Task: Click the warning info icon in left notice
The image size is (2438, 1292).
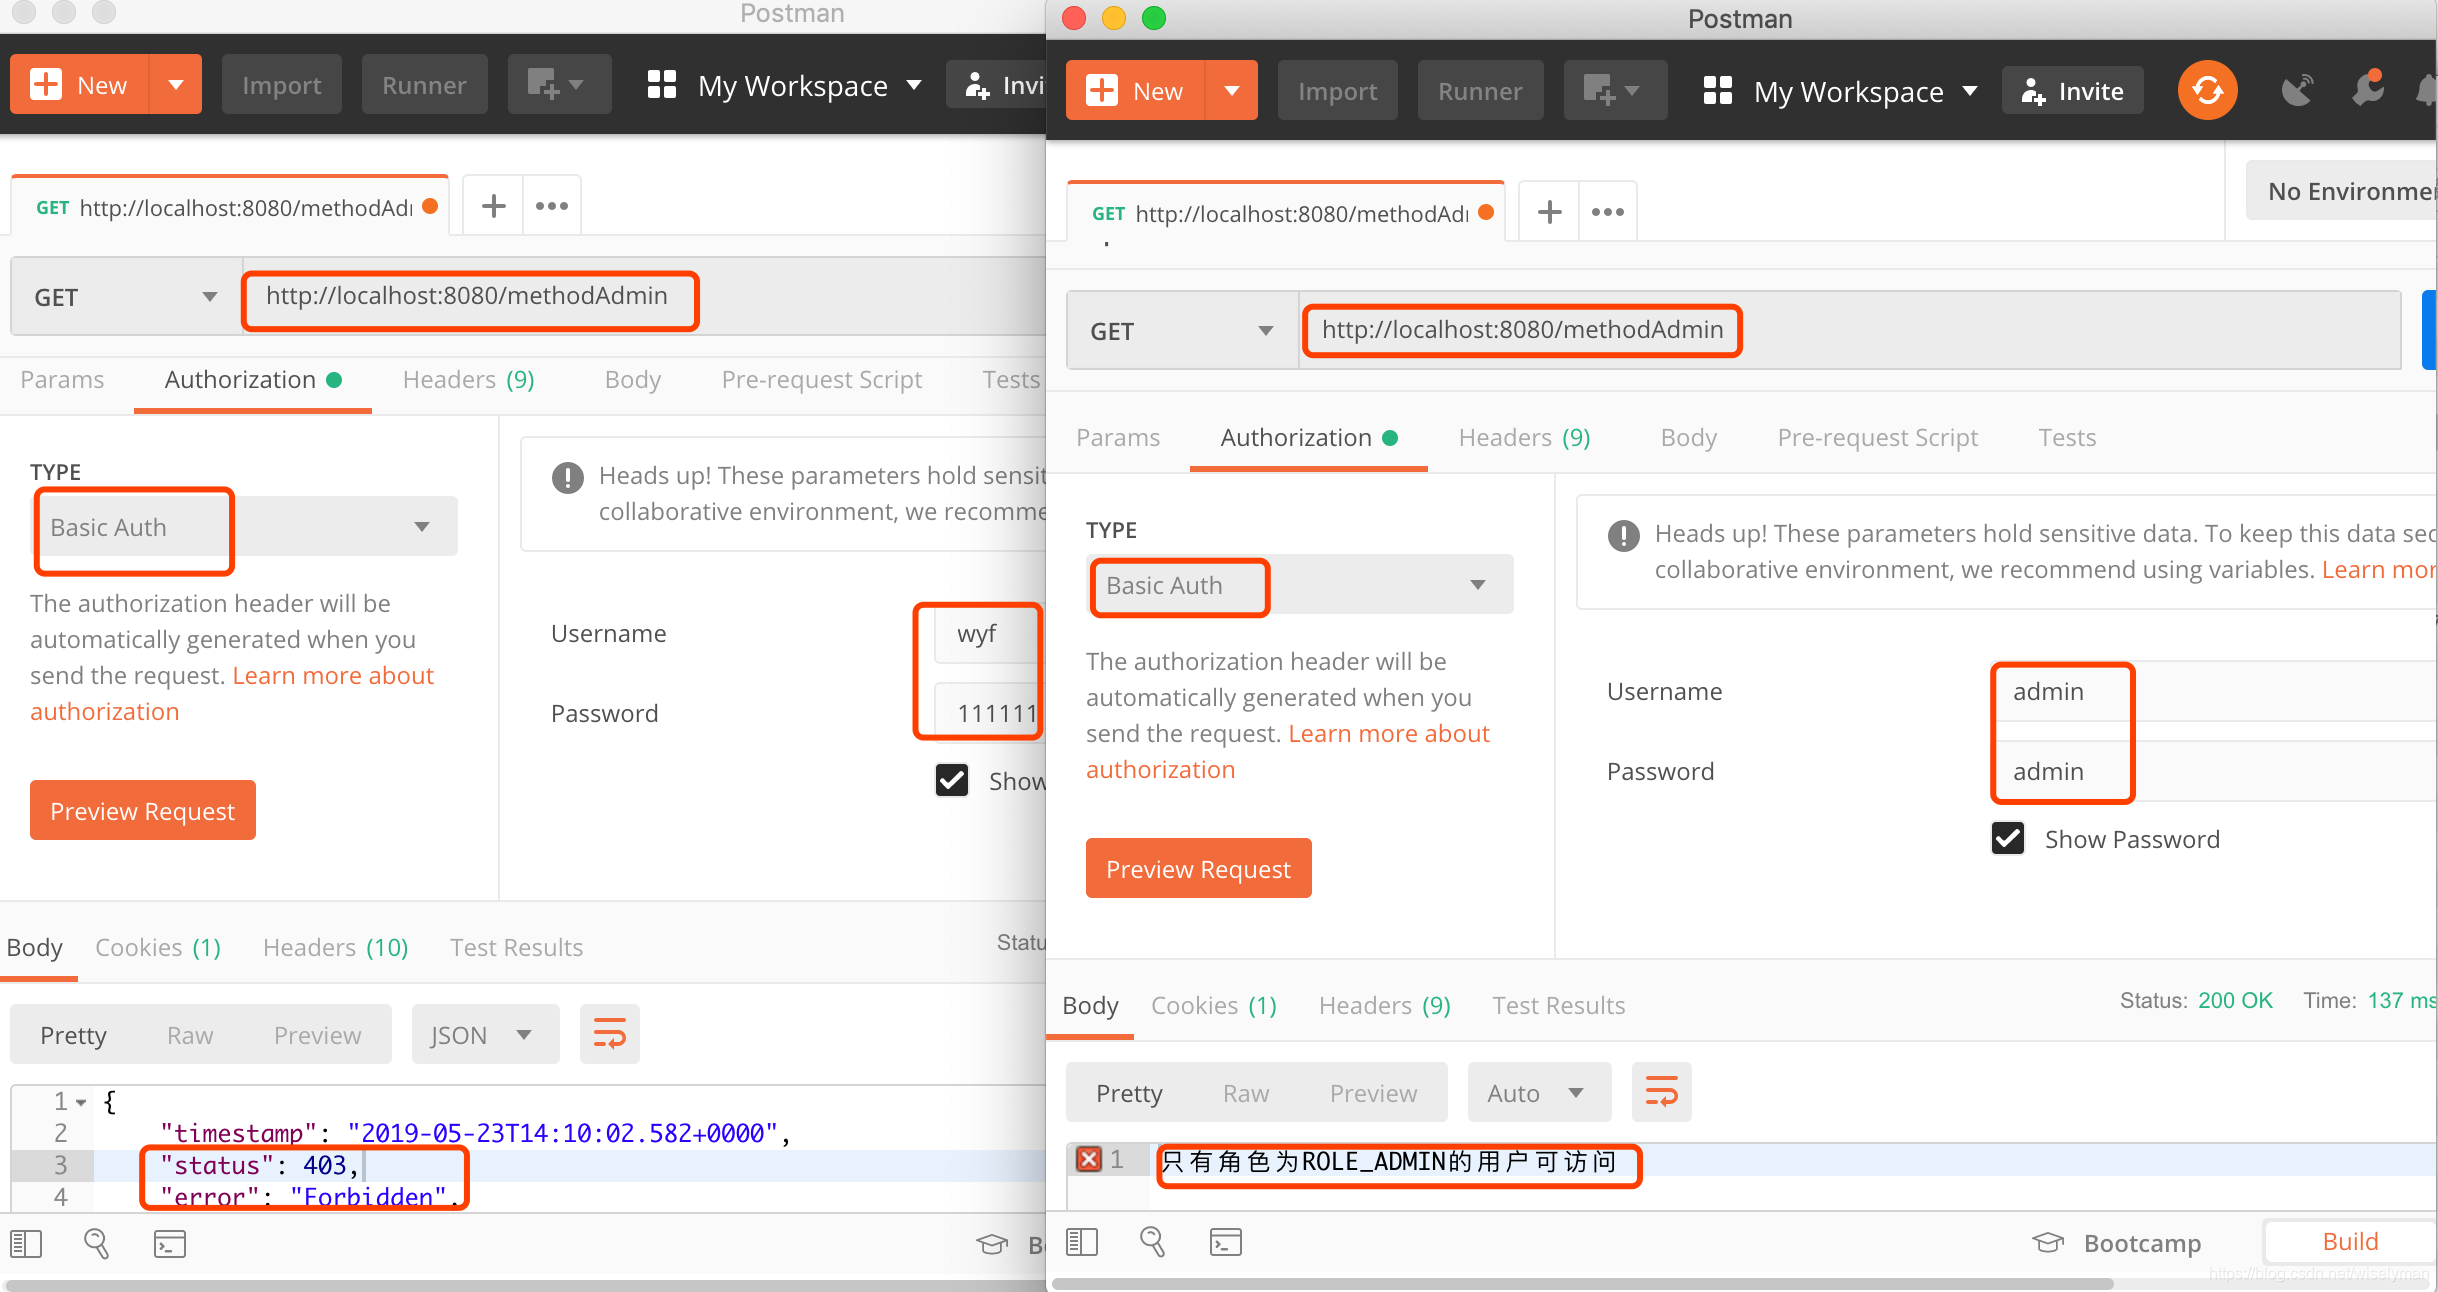Action: click(567, 478)
